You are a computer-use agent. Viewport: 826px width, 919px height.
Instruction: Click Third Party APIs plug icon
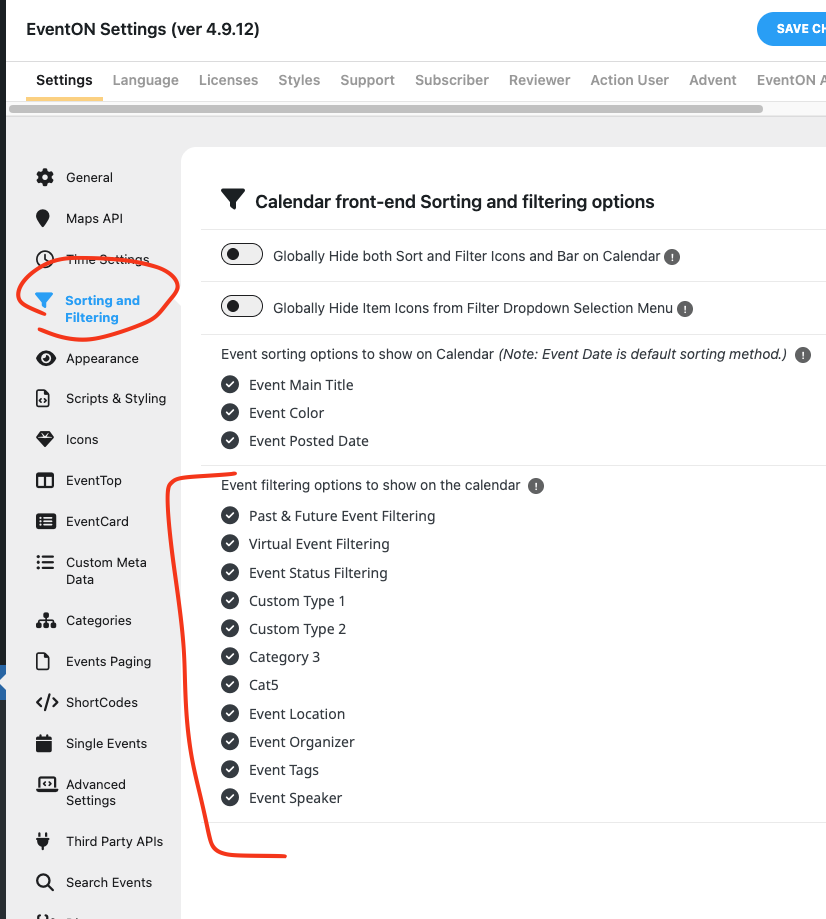tap(43, 841)
